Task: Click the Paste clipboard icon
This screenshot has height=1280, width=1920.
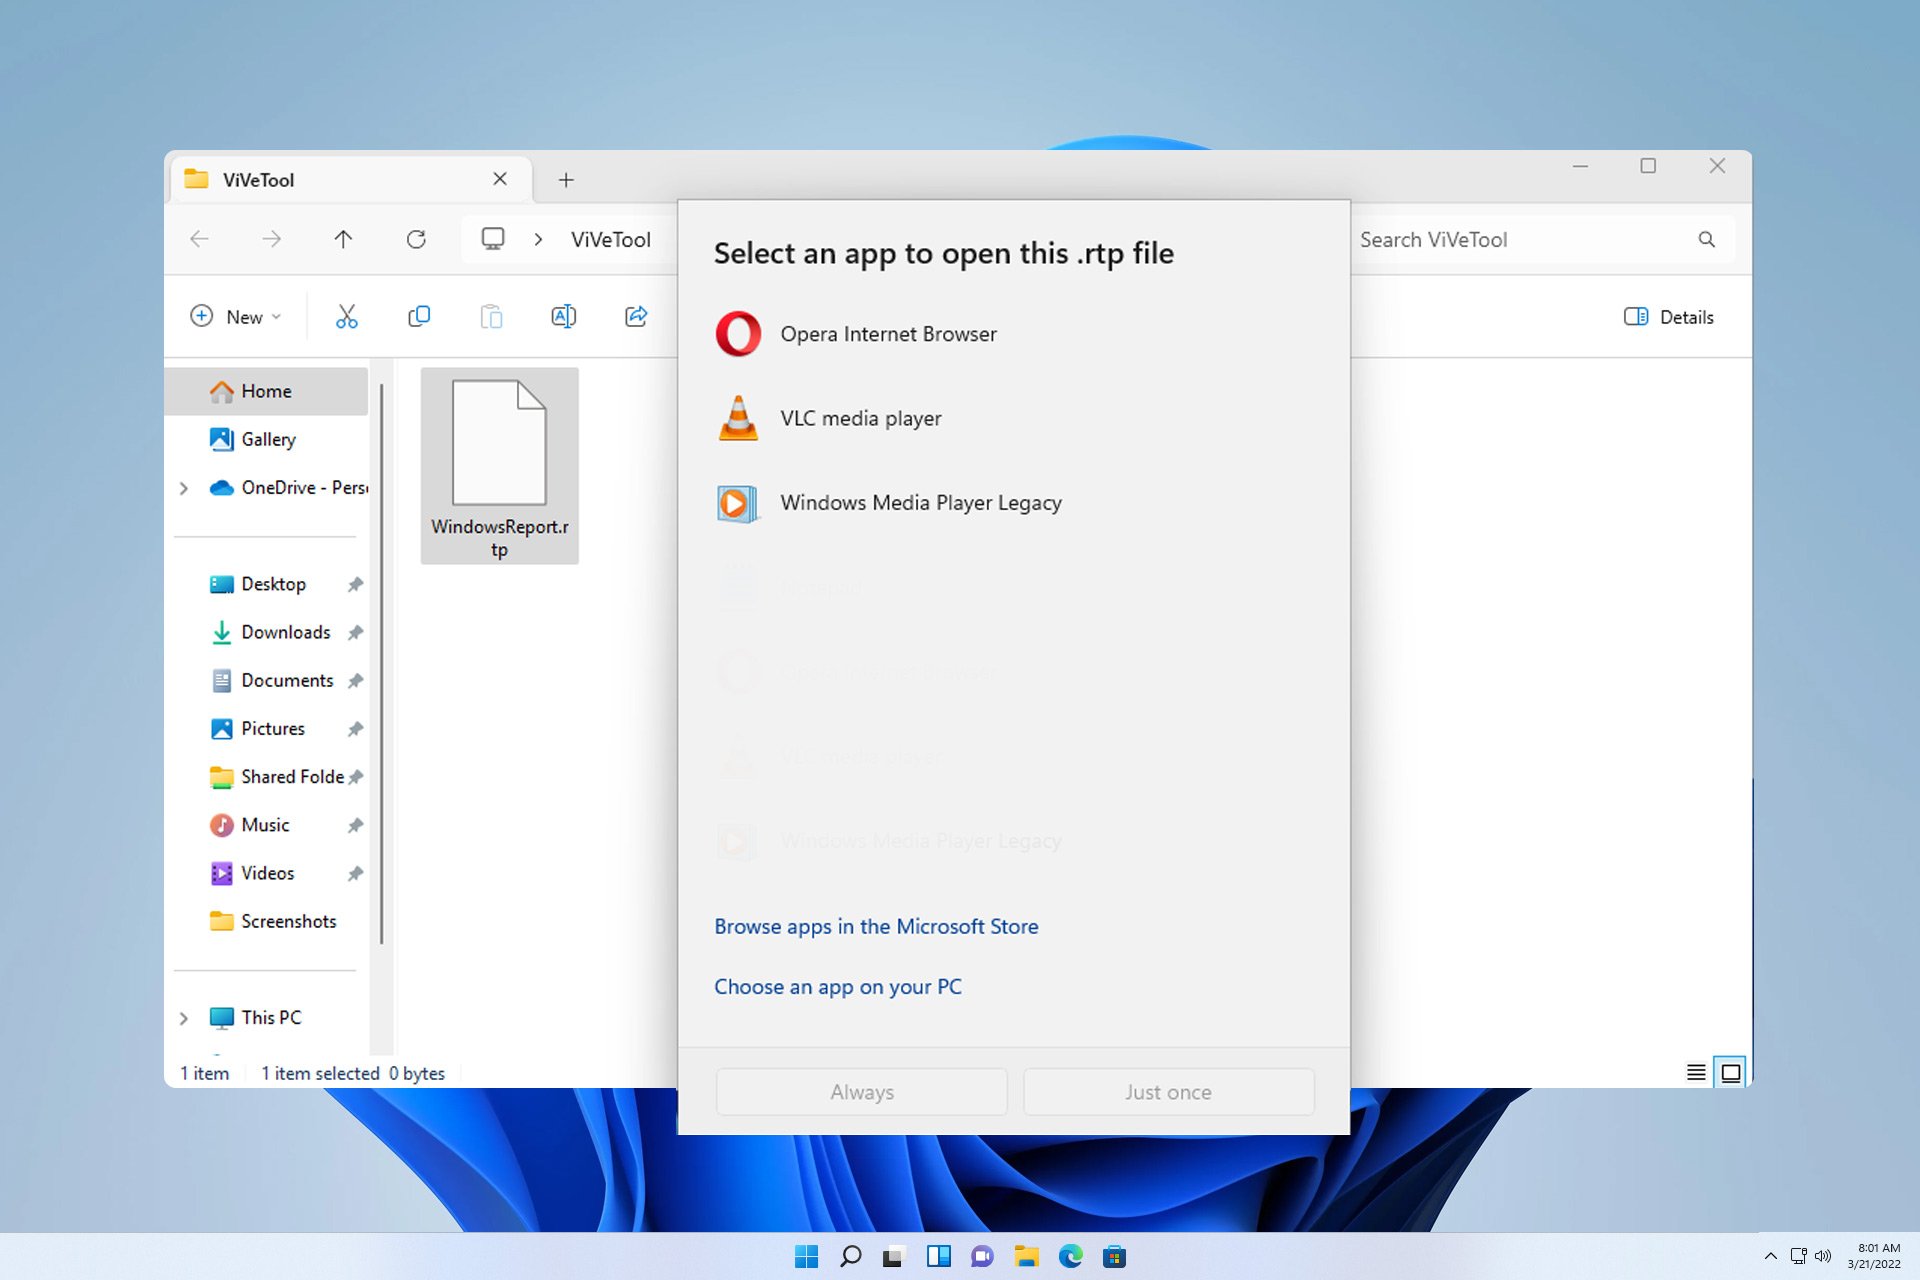Action: [x=491, y=317]
